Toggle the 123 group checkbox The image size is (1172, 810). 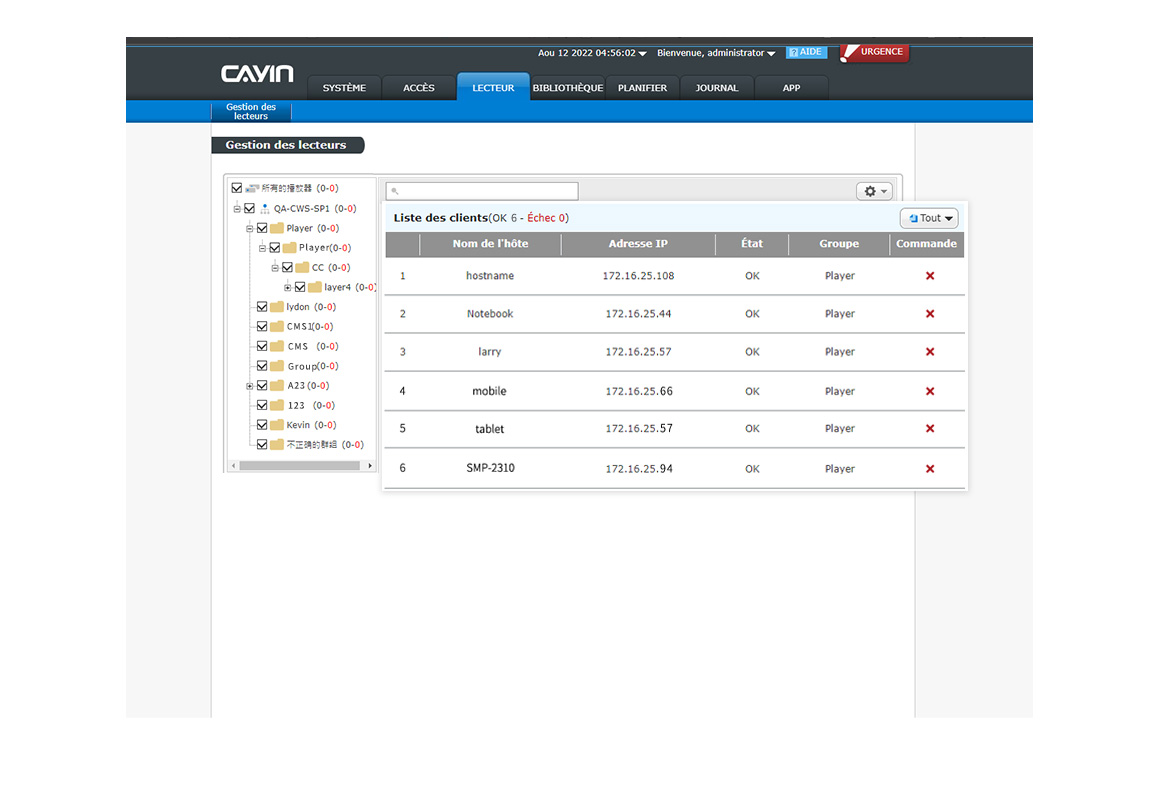click(262, 405)
